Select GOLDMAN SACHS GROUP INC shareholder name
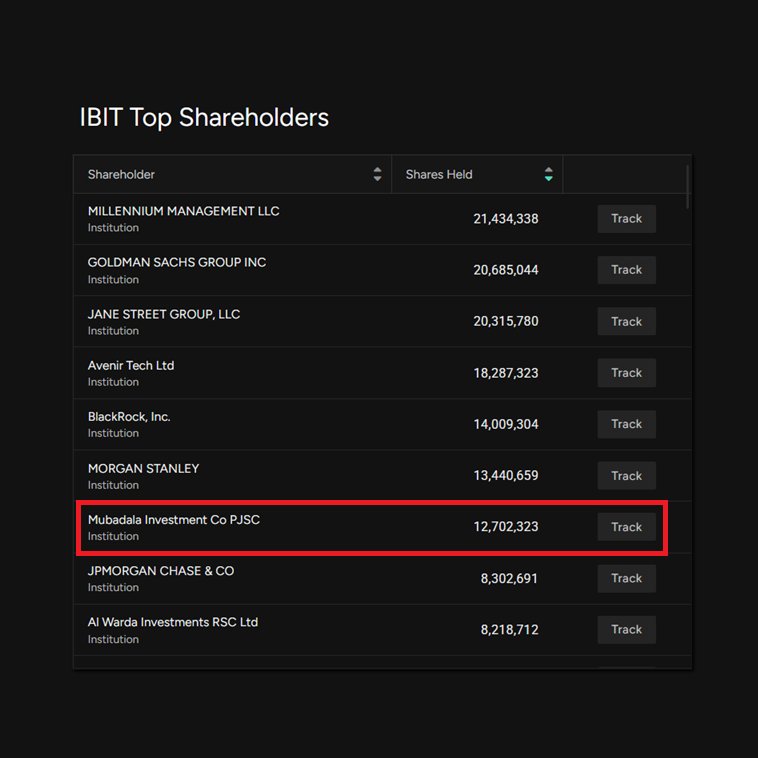 click(x=177, y=262)
